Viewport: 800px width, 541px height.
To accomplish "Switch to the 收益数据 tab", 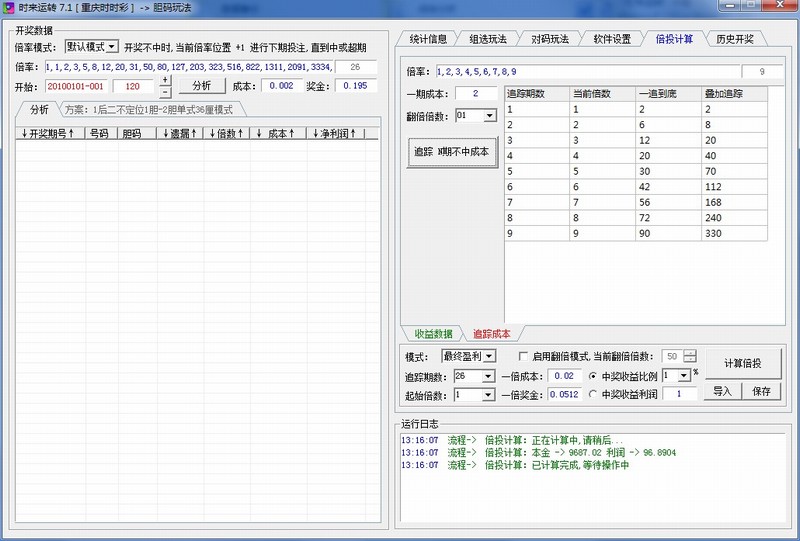I will click(433, 333).
